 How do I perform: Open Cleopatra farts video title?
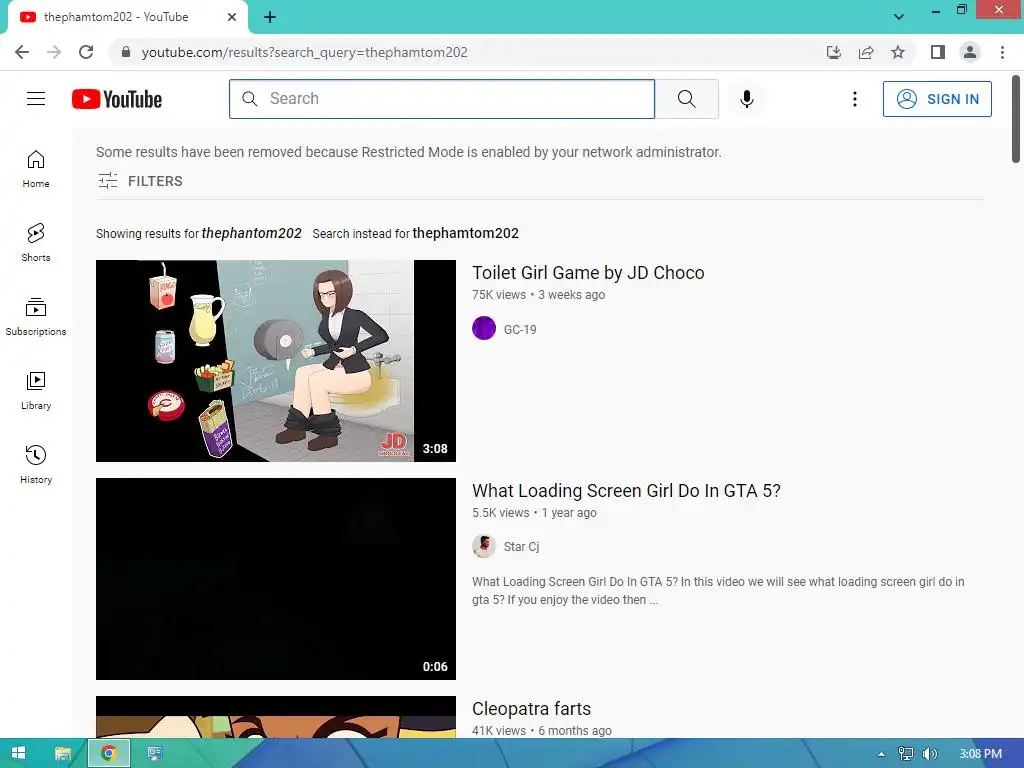click(x=531, y=709)
